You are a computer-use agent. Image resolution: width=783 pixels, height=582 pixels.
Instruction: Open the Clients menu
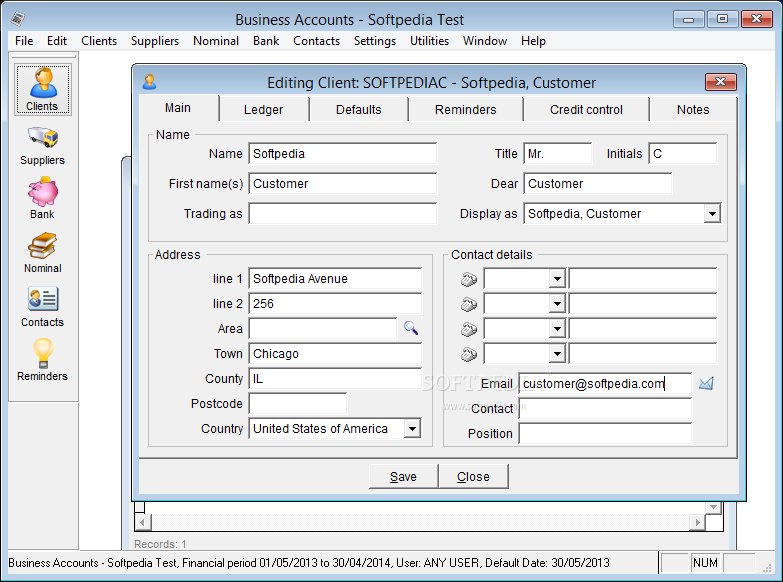click(99, 41)
